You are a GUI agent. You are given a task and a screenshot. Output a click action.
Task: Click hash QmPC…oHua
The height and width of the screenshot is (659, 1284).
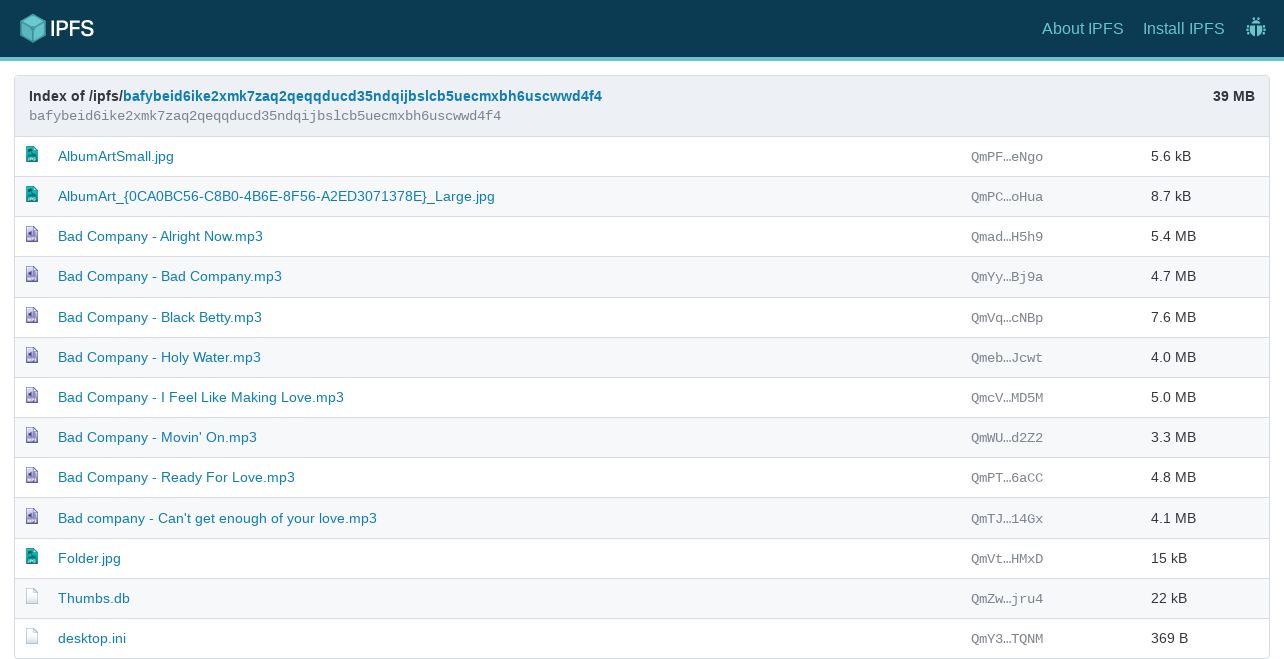[x=1007, y=197]
